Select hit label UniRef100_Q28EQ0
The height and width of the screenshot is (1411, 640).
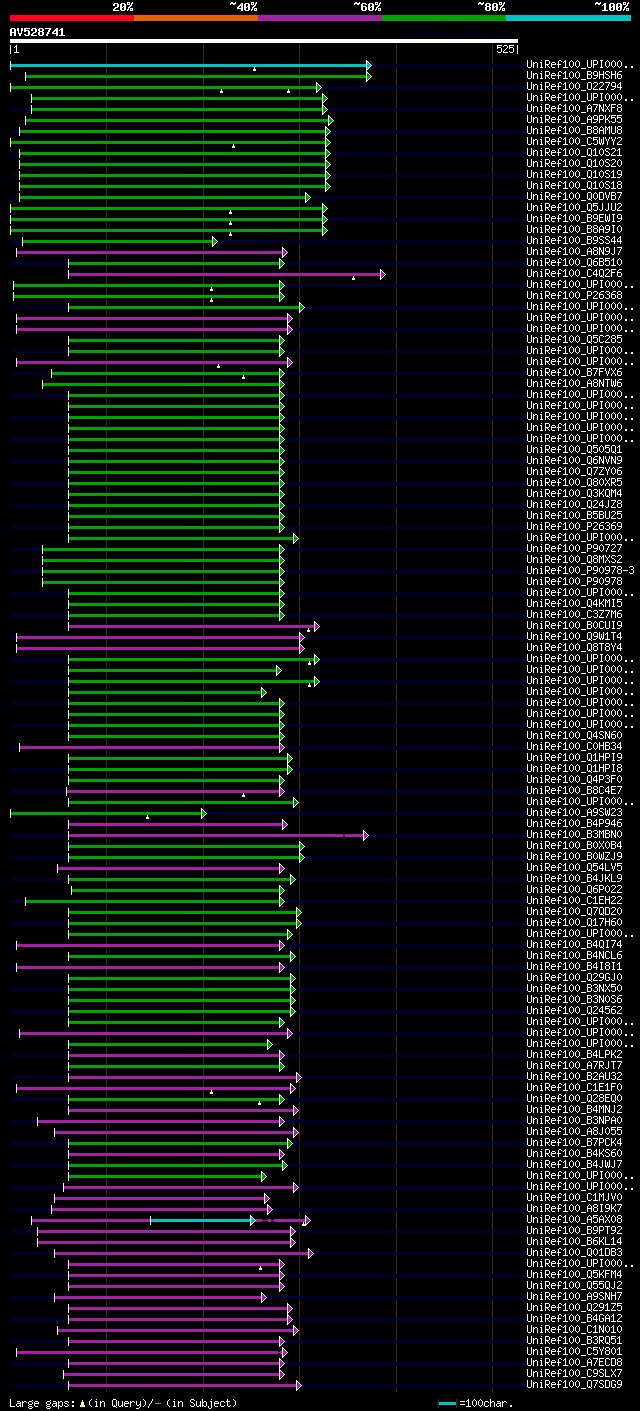(574, 1098)
